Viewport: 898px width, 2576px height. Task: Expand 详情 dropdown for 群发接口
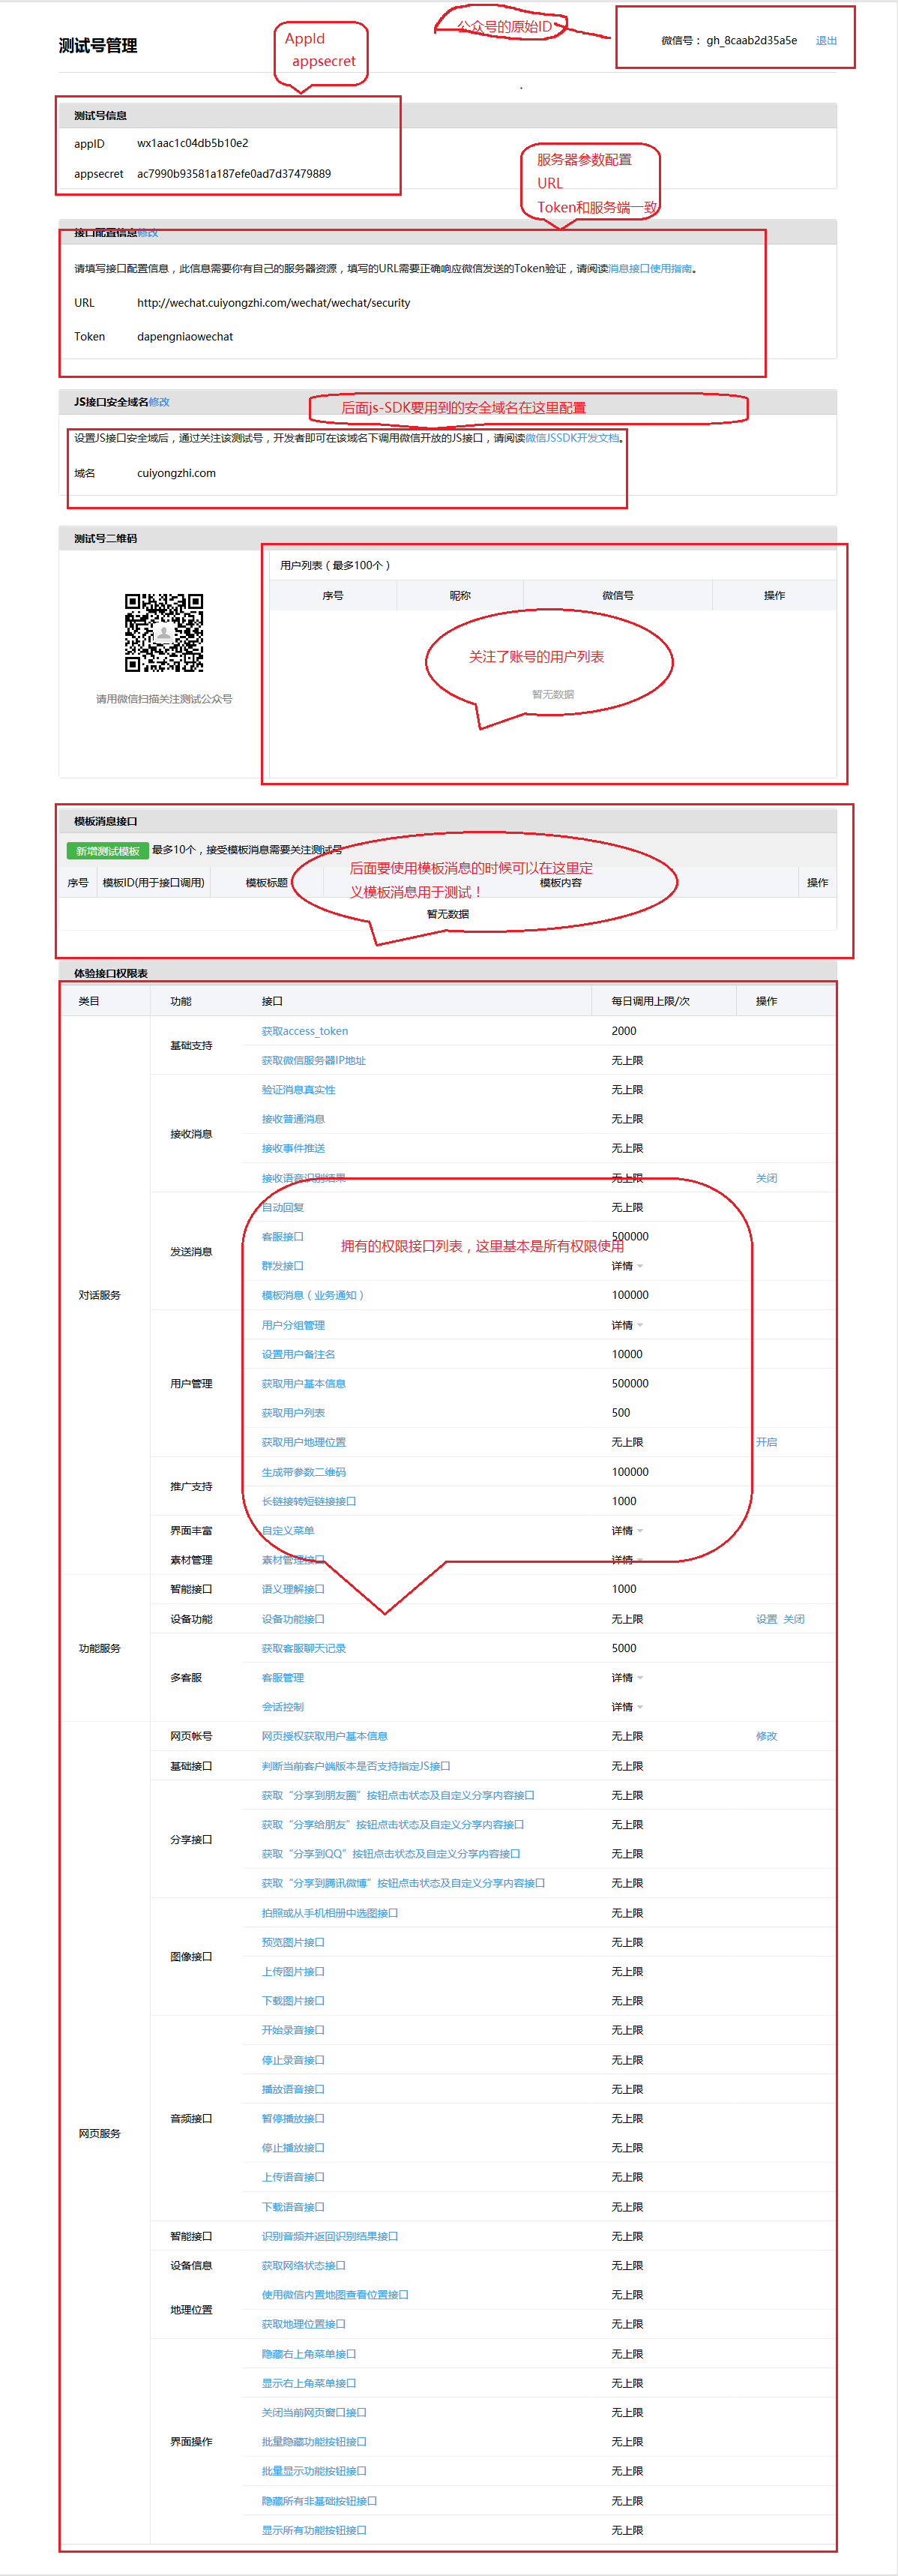coord(626,1266)
